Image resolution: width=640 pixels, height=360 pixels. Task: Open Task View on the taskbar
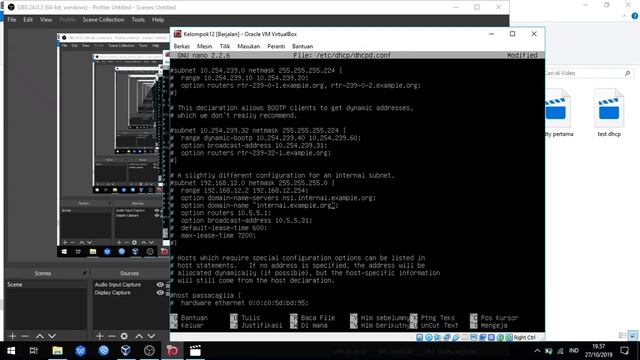(x=33, y=351)
